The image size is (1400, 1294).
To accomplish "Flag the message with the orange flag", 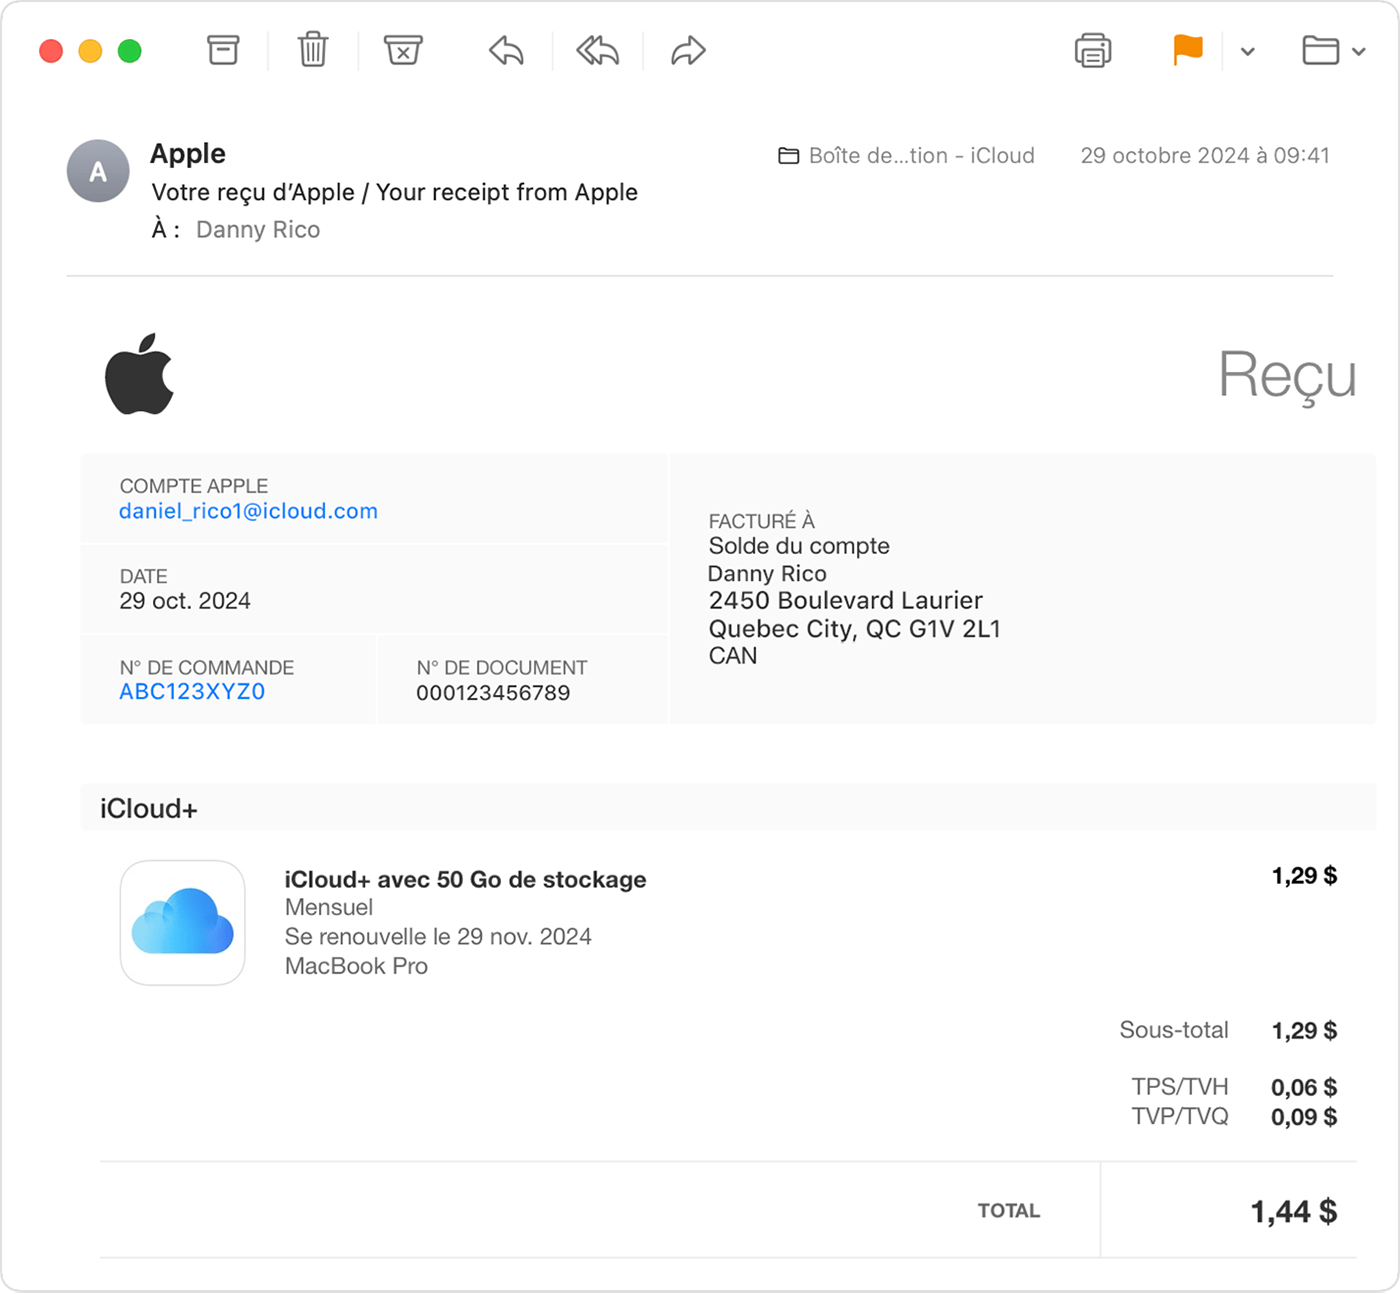I will pos(1186,50).
